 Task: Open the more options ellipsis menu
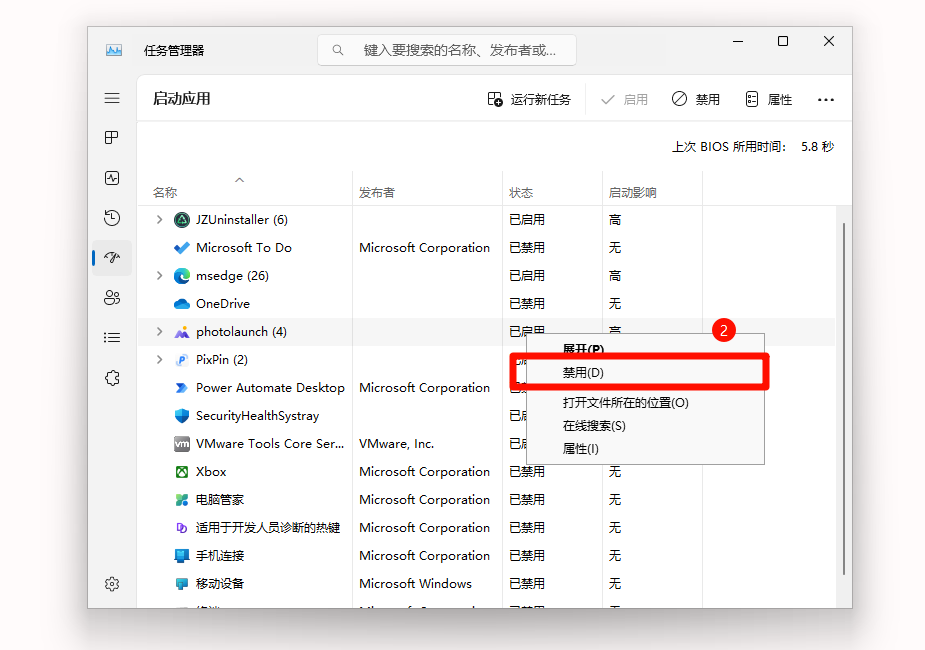tap(825, 100)
